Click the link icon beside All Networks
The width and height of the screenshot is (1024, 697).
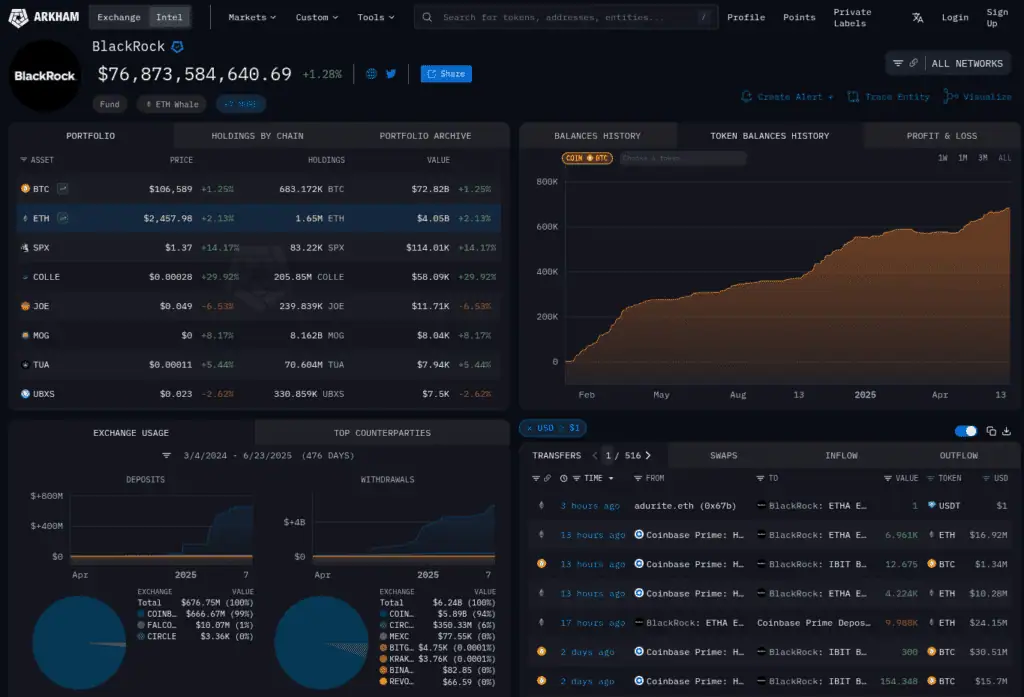coord(914,63)
